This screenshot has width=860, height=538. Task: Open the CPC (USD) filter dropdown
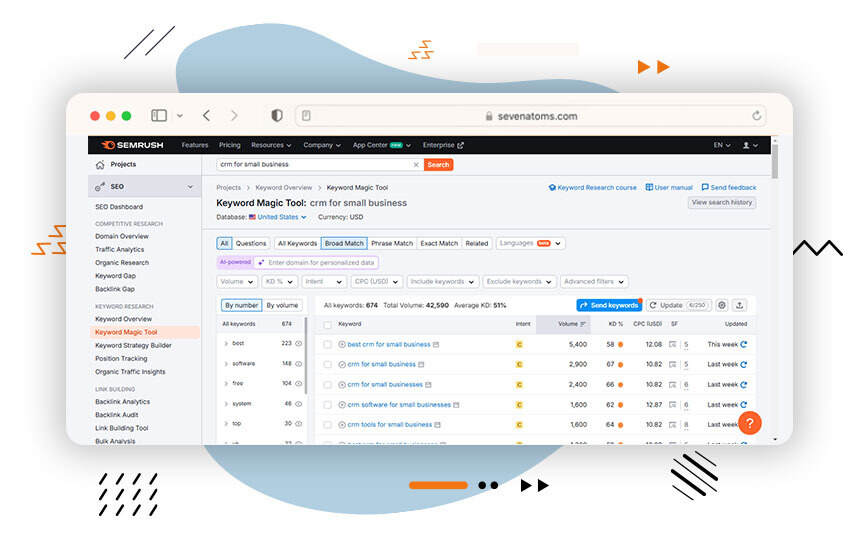coord(376,281)
